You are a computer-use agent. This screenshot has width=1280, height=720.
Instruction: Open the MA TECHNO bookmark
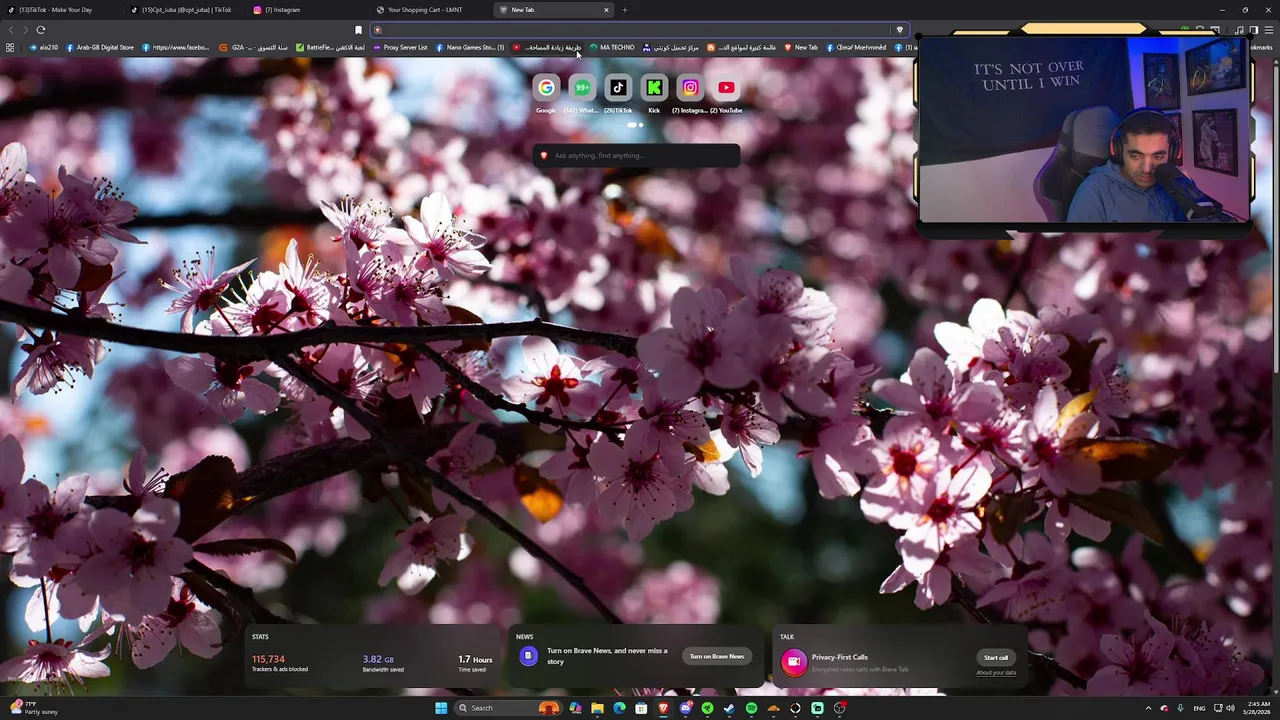pyautogui.click(x=612, y=47)
